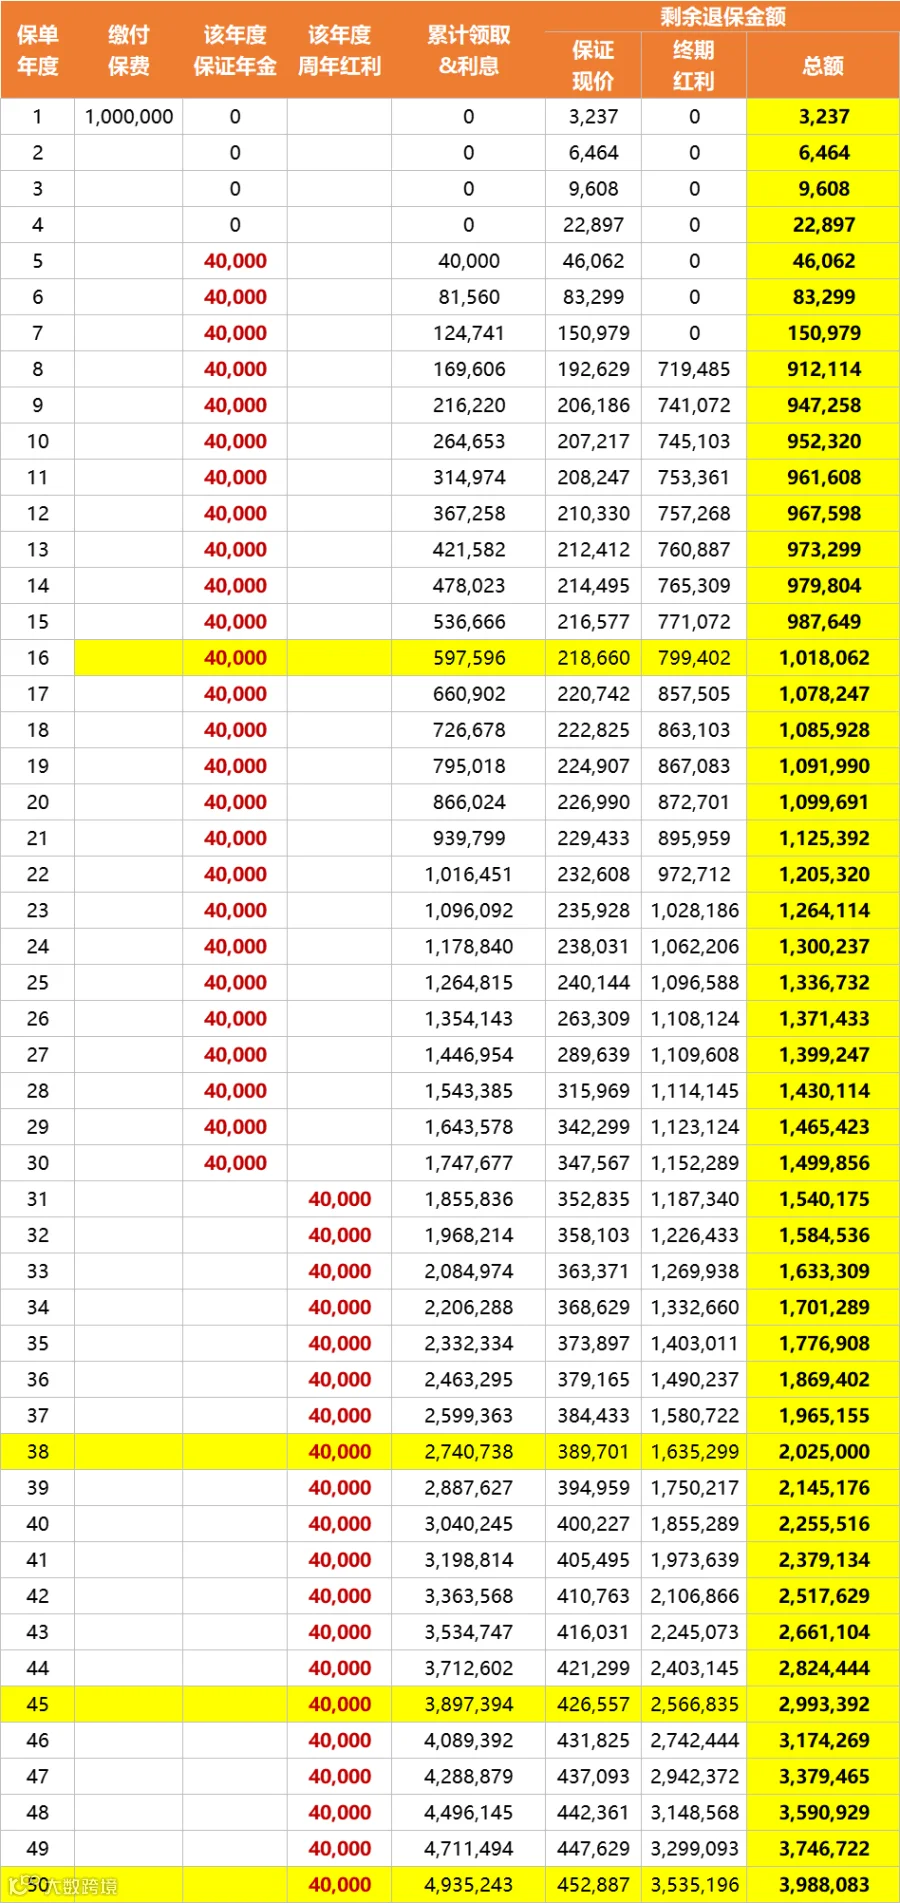Select total cell 1,336,732 in year 25
900x1903 pixels.
[x=823, y=982]
